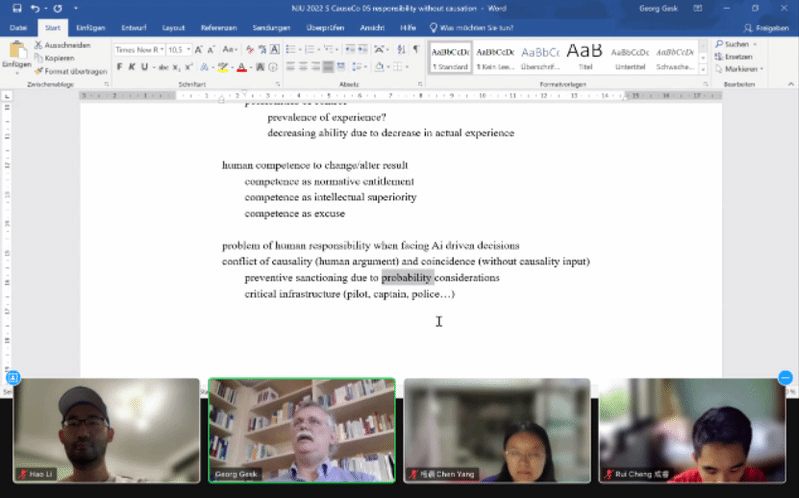799x498 pixels.
Task: Increase paragraph indent icon
Action: pyautogui.click(x=362, y=49)
